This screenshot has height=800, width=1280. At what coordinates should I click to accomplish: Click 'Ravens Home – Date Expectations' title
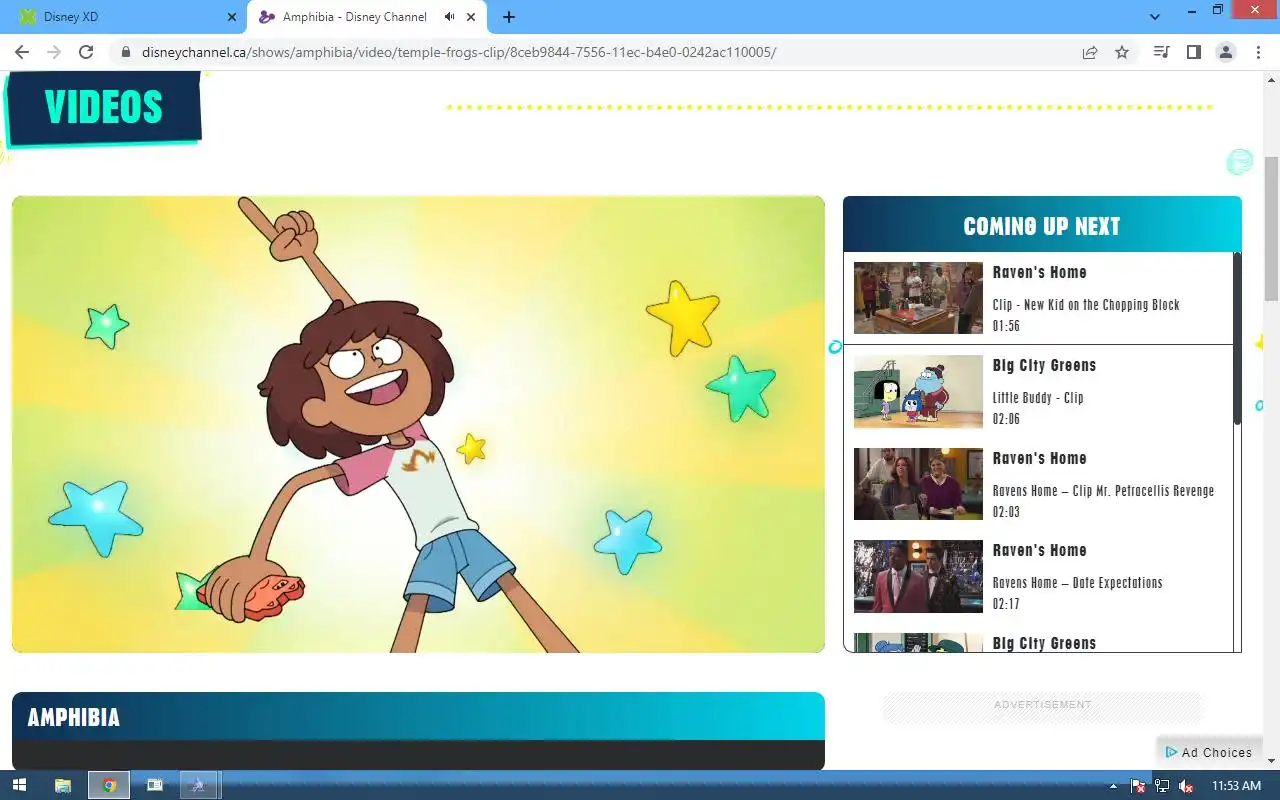pos(1077,582)
